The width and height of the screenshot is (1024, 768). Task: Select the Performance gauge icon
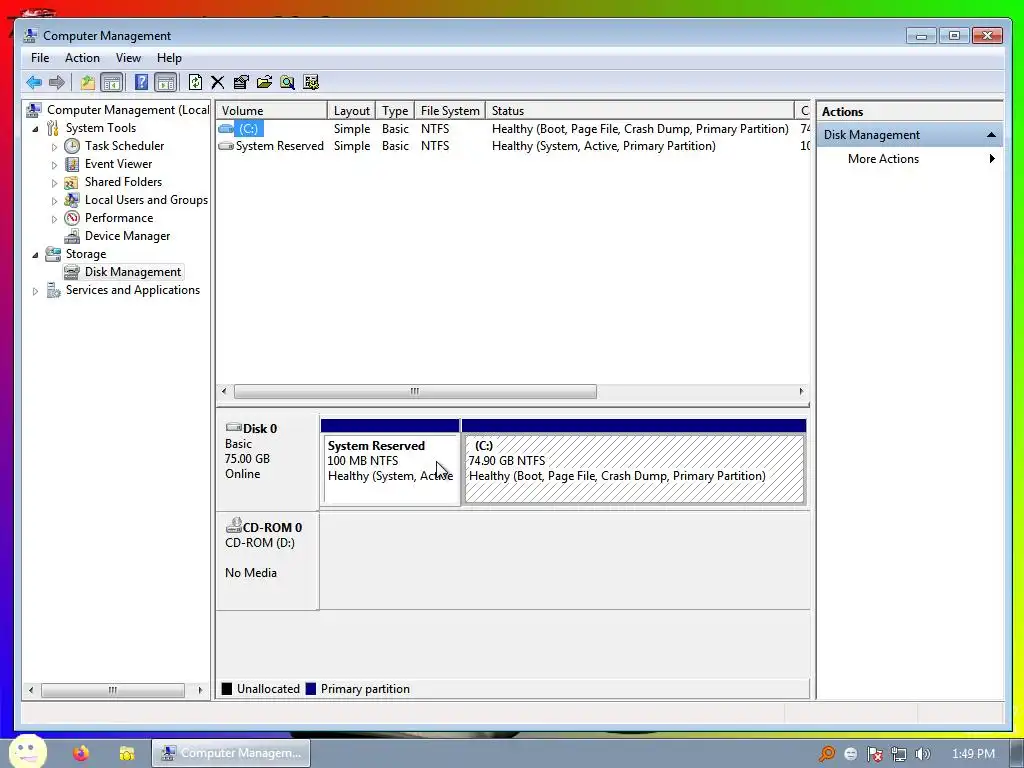pos(72,218)
